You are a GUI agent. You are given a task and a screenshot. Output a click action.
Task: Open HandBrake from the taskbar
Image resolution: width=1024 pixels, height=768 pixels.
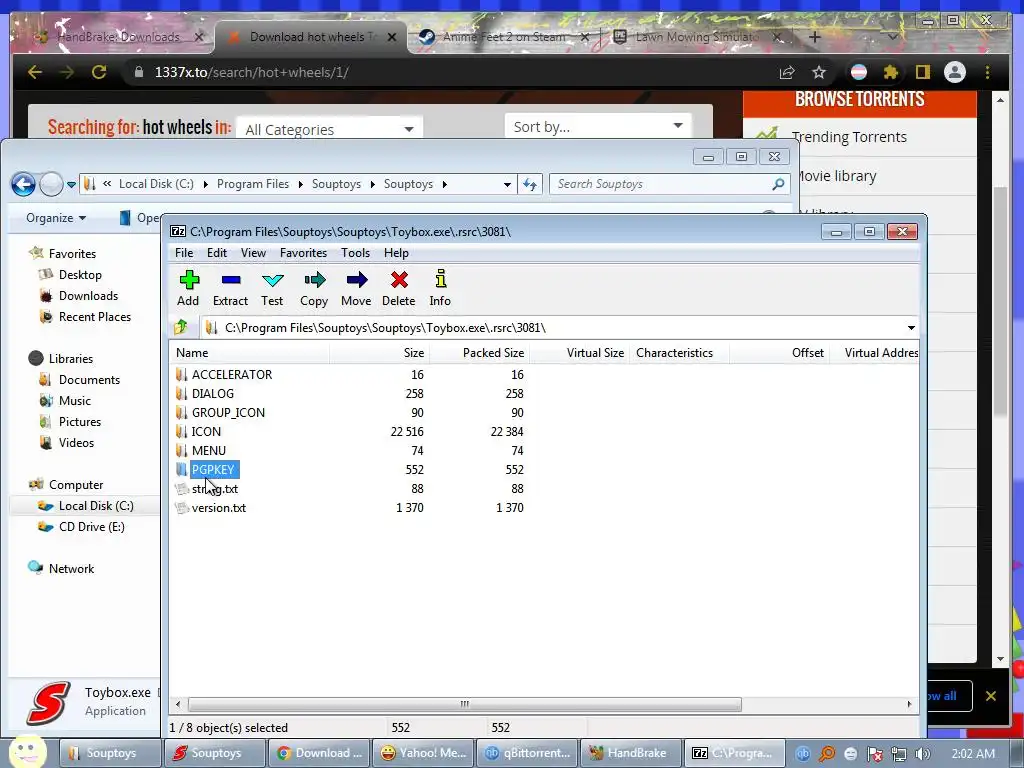click(x=631, y=753)
